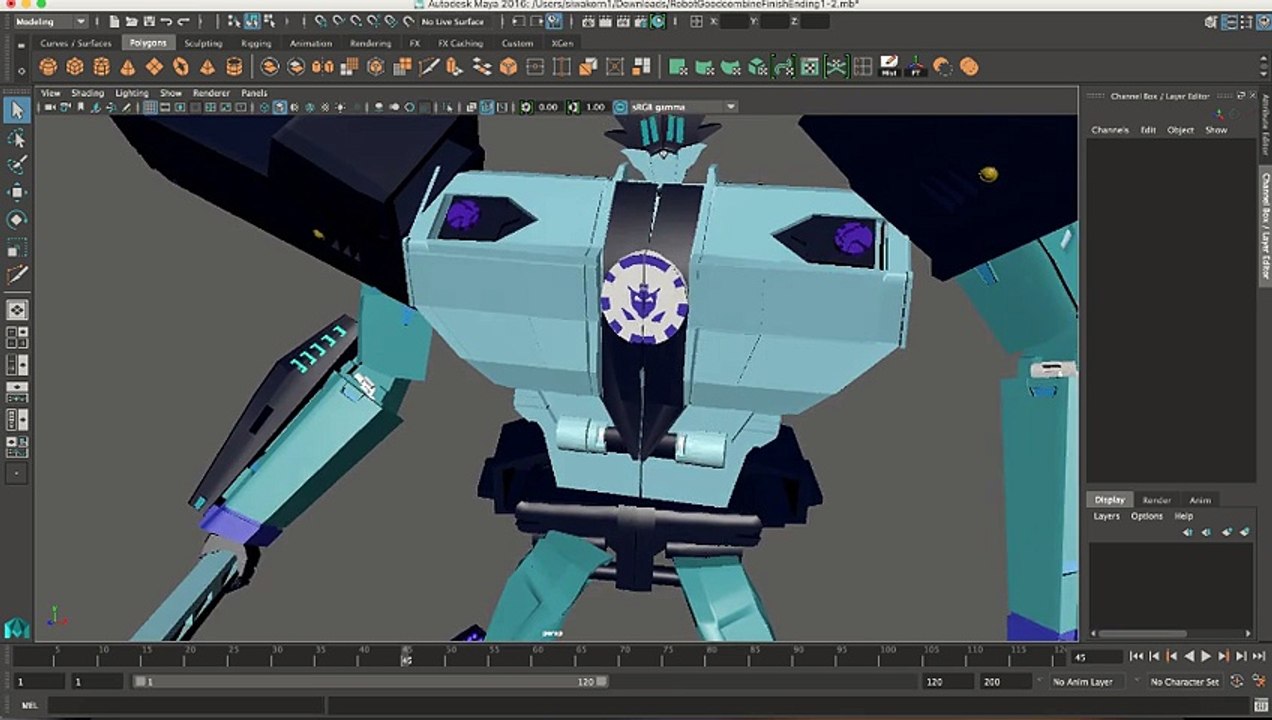Activate the Lasso select tool

pos(17,137)
